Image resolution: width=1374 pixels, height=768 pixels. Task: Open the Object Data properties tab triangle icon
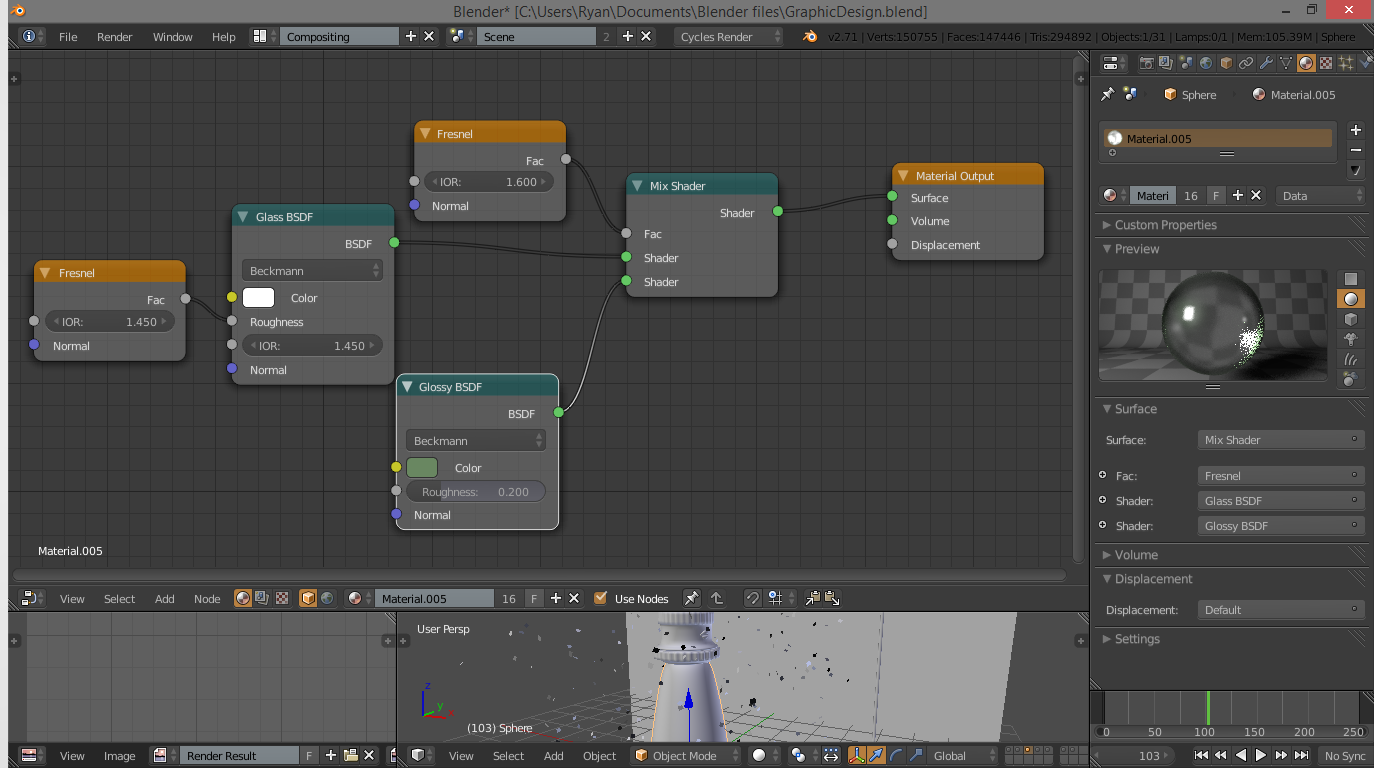[1286, 63]
